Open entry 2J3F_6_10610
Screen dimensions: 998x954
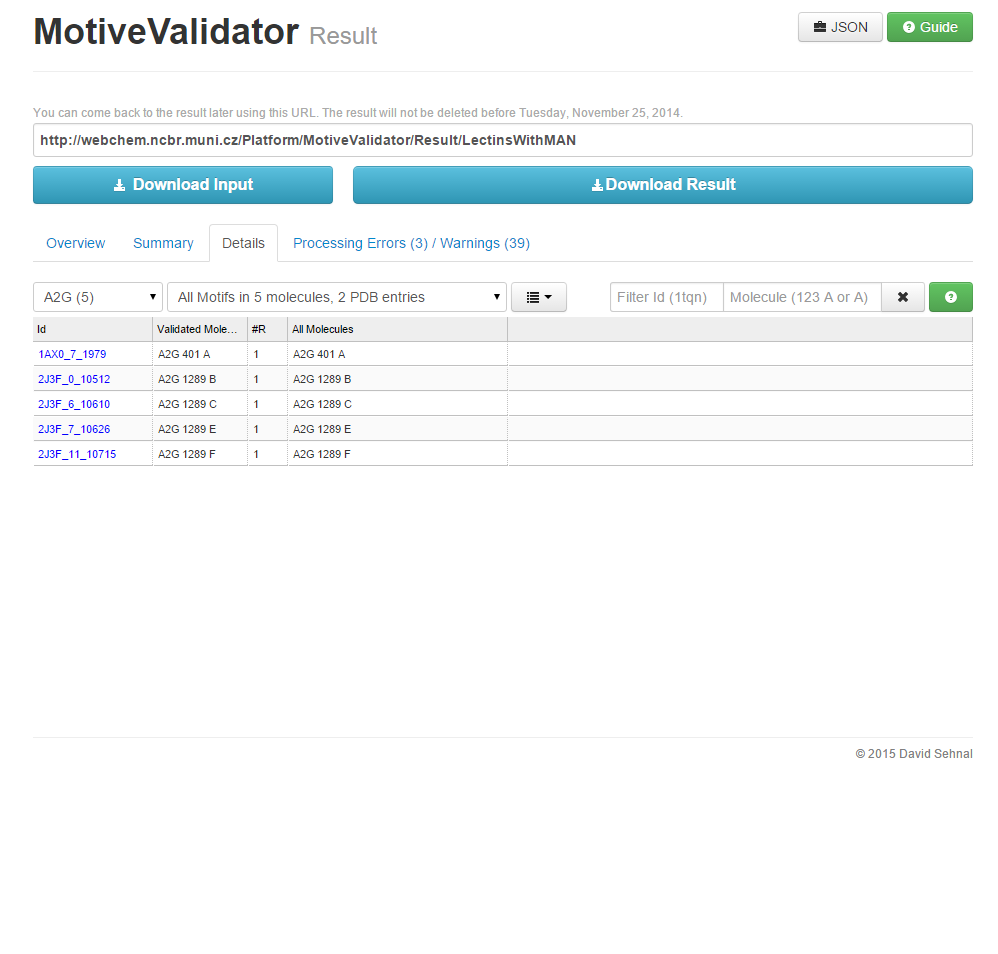pos(74,404)
